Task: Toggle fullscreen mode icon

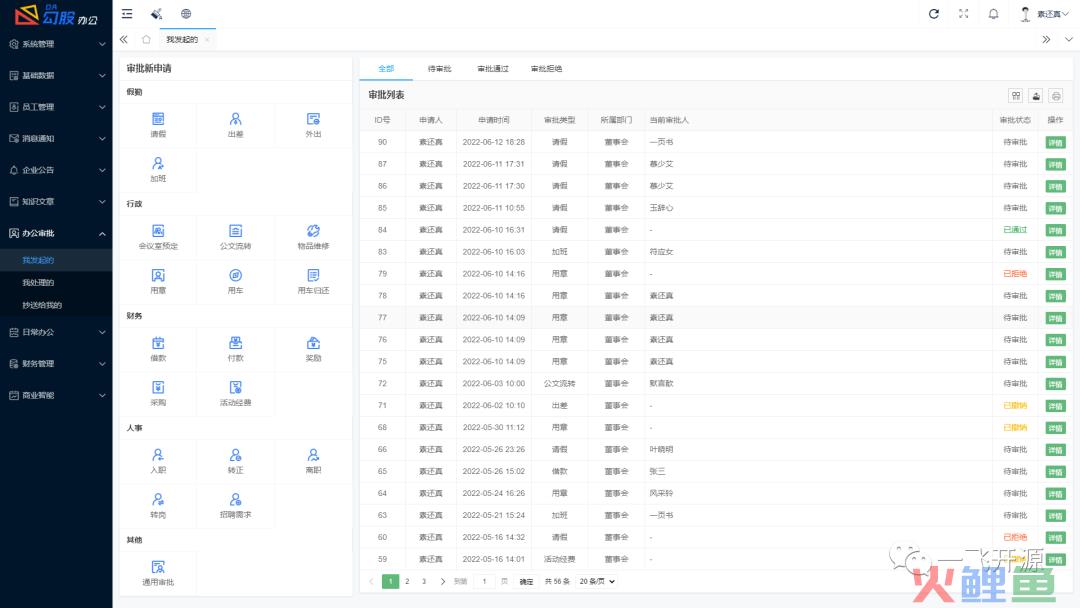Action: pyautogui.click(x=964, y=14)
